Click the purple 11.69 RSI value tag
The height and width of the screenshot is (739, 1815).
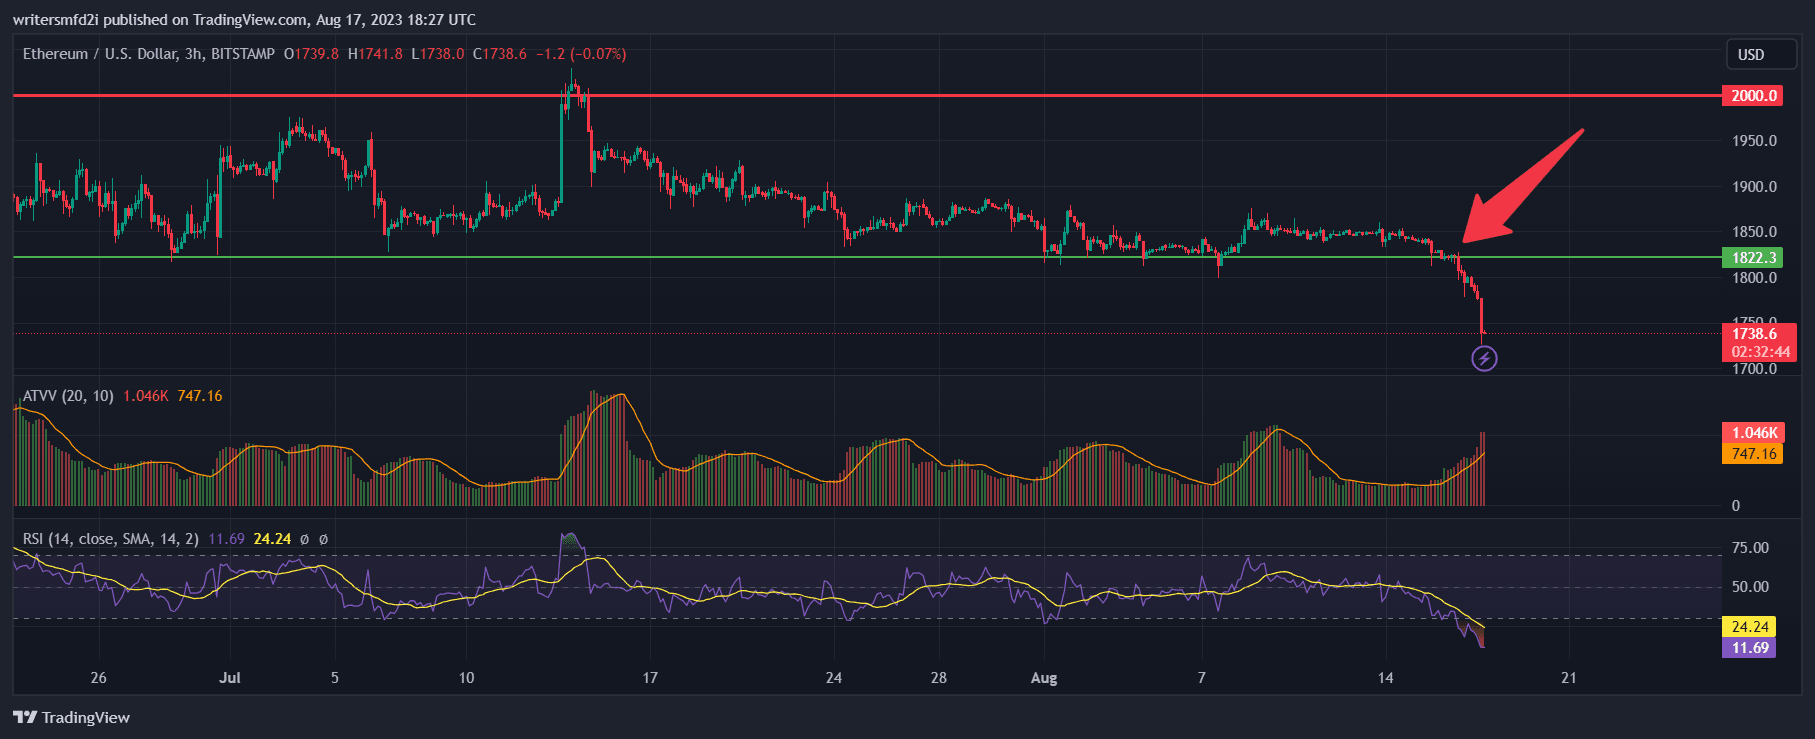point(1749,648)
